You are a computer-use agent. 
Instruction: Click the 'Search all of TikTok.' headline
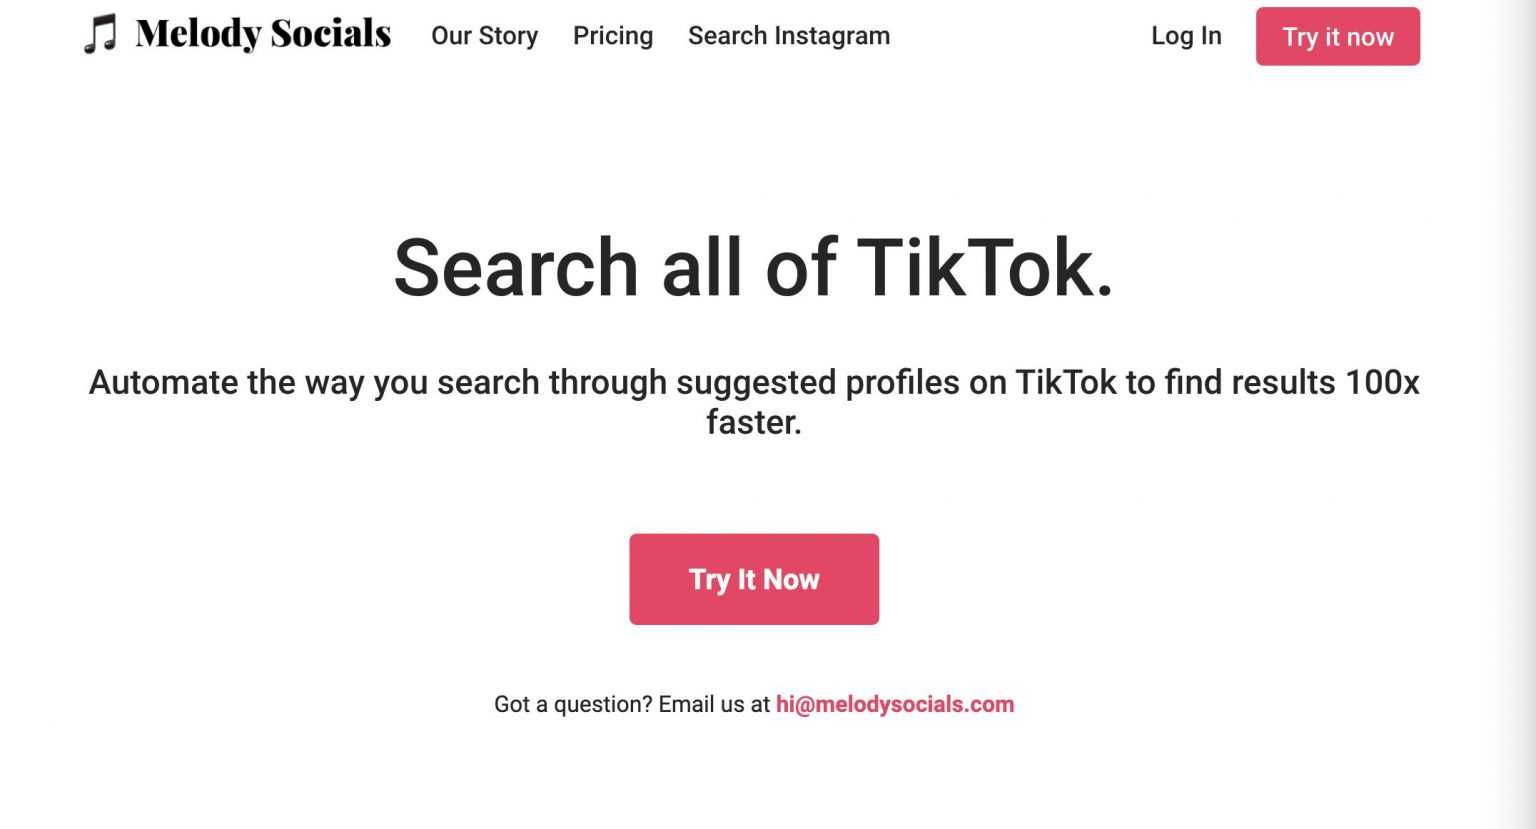pos(753,267)
